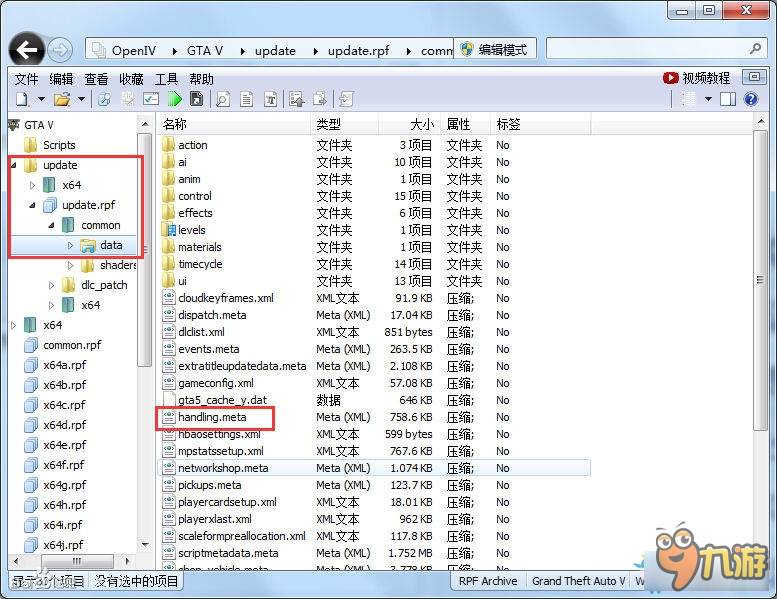Open the 编辑 menu
Screen dimensions: 777x599
(x=61, y=79)
